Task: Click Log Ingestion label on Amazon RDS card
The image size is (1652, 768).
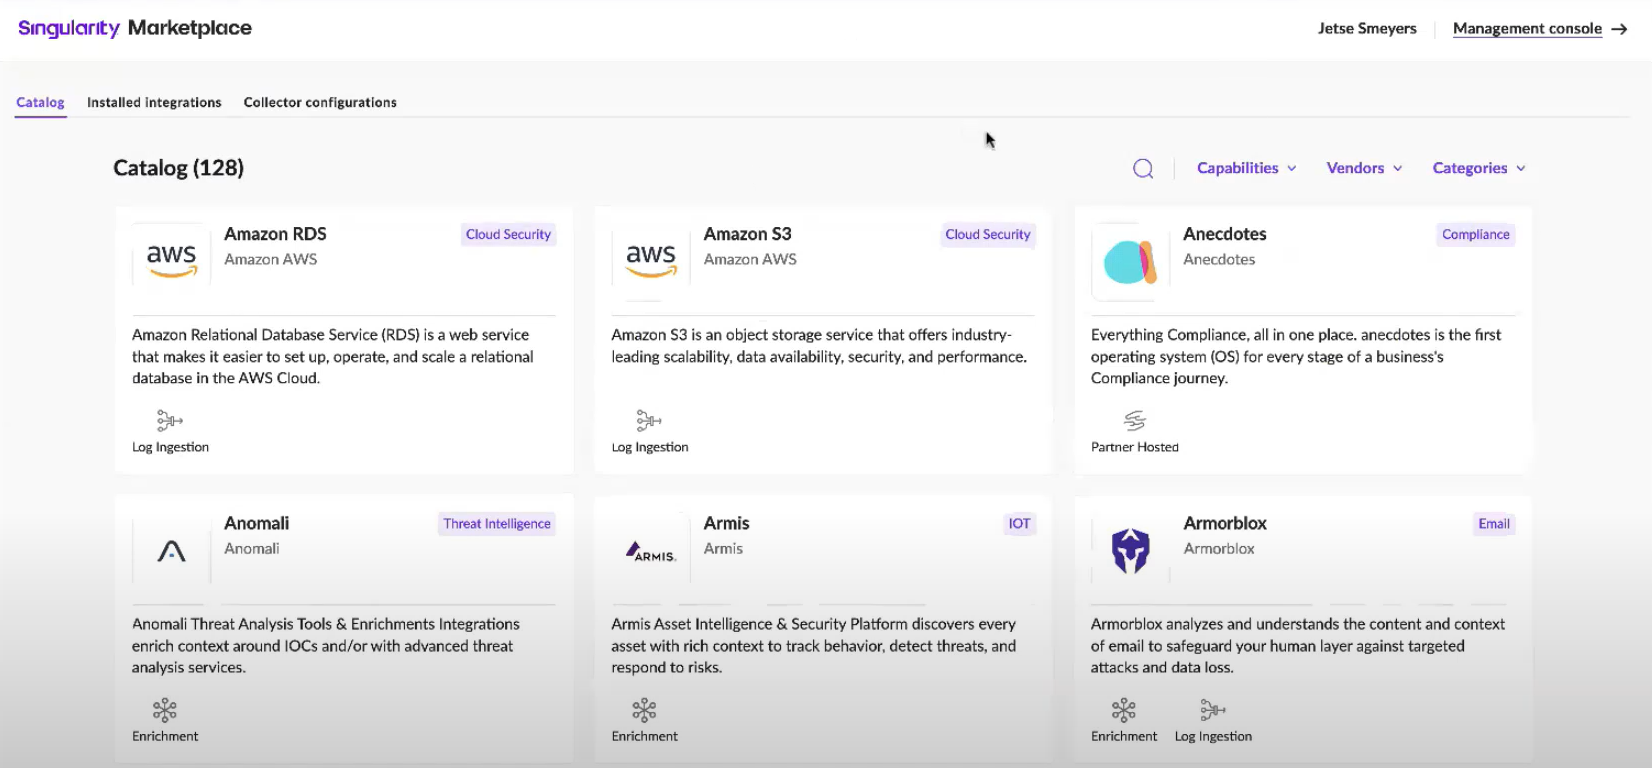Action: tap(170, 447)
